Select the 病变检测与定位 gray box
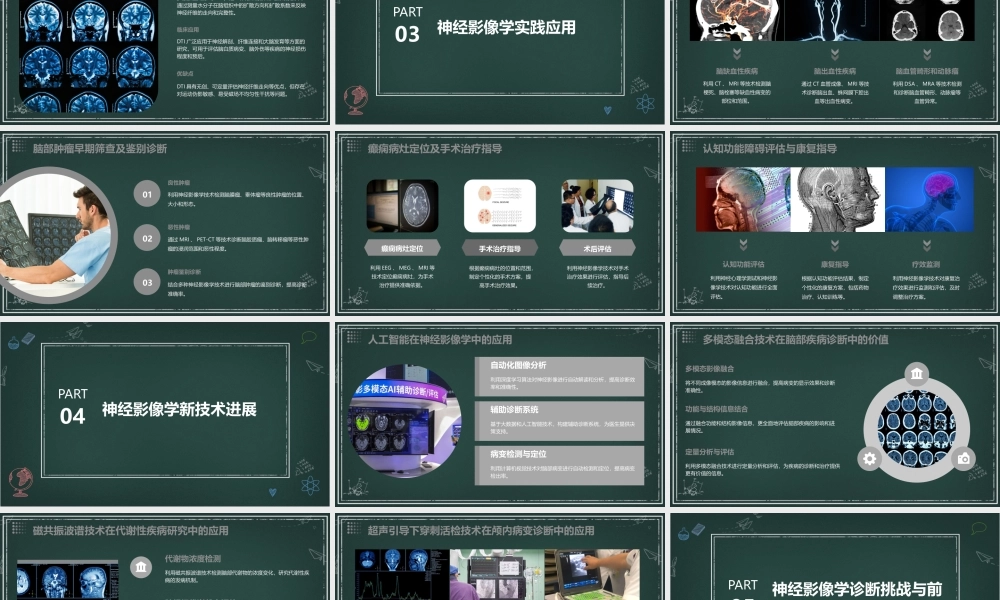 [559, 465]
